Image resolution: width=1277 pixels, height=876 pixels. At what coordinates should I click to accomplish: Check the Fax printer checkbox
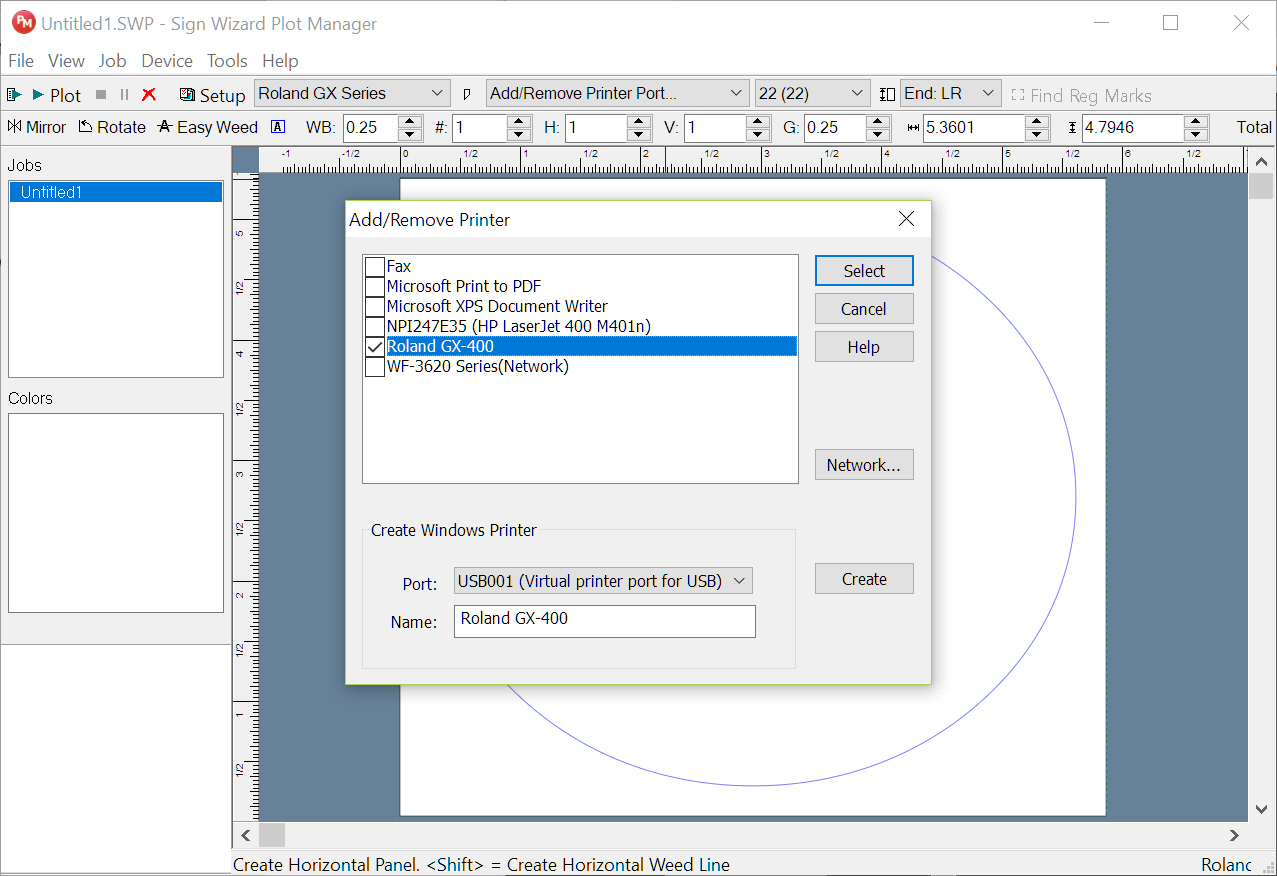[x=375, y=267]
